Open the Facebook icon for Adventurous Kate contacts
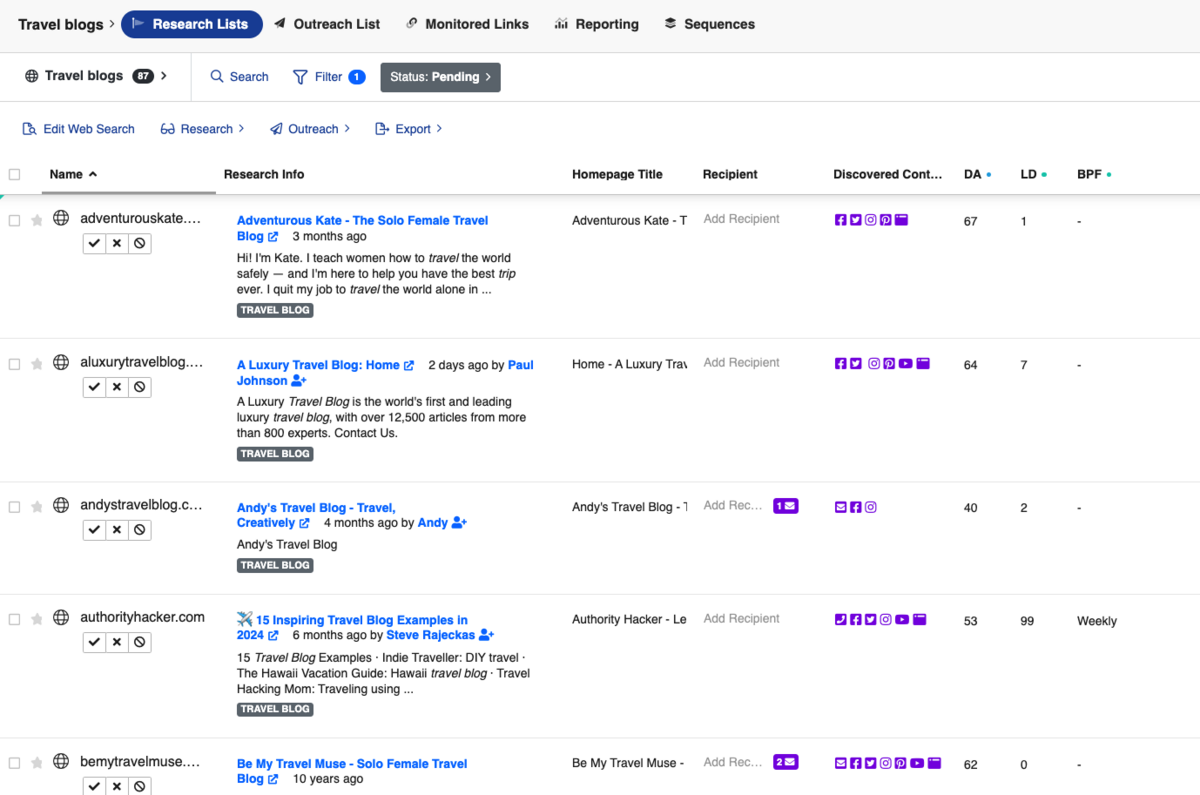This screenshot has width=1200, height=795. (841, 219)
